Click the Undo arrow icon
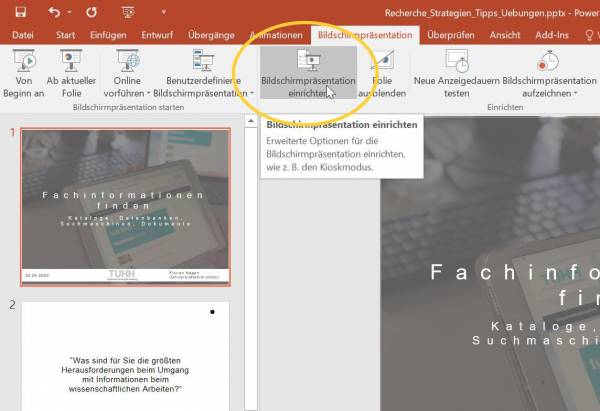 [54, 12]
